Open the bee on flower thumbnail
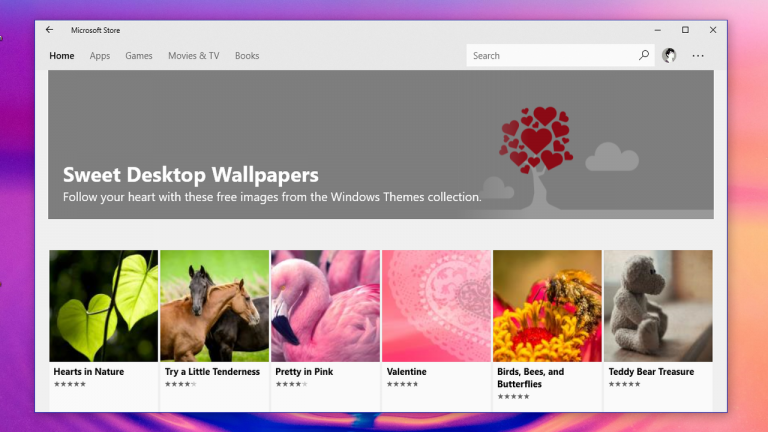This screenshot has height=432, width=768. point(547,306)
